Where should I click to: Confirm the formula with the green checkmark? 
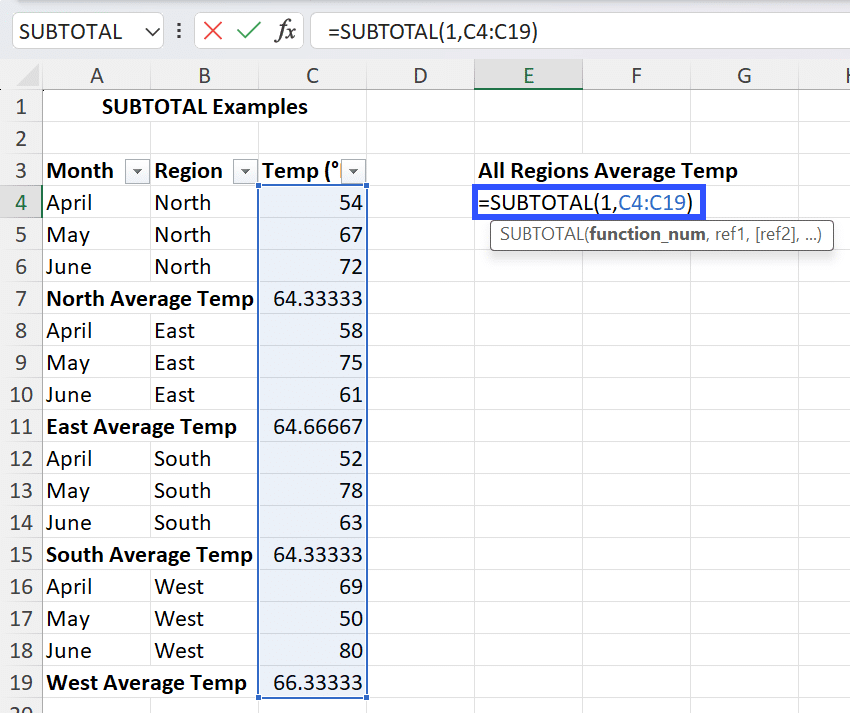249,31
